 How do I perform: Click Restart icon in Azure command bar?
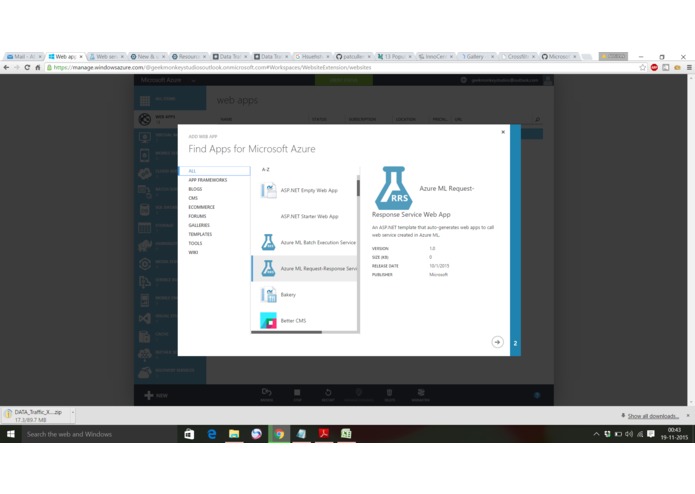[328, 393]
